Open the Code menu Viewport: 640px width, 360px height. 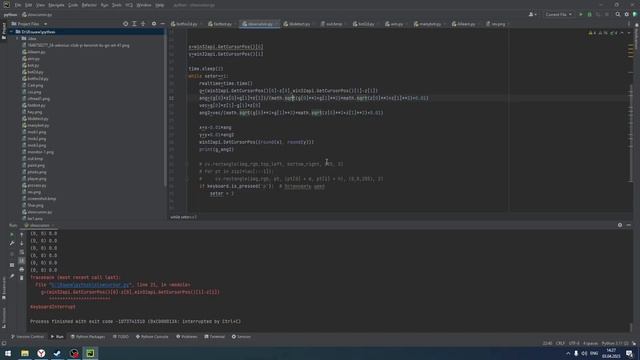coord(73,5)
